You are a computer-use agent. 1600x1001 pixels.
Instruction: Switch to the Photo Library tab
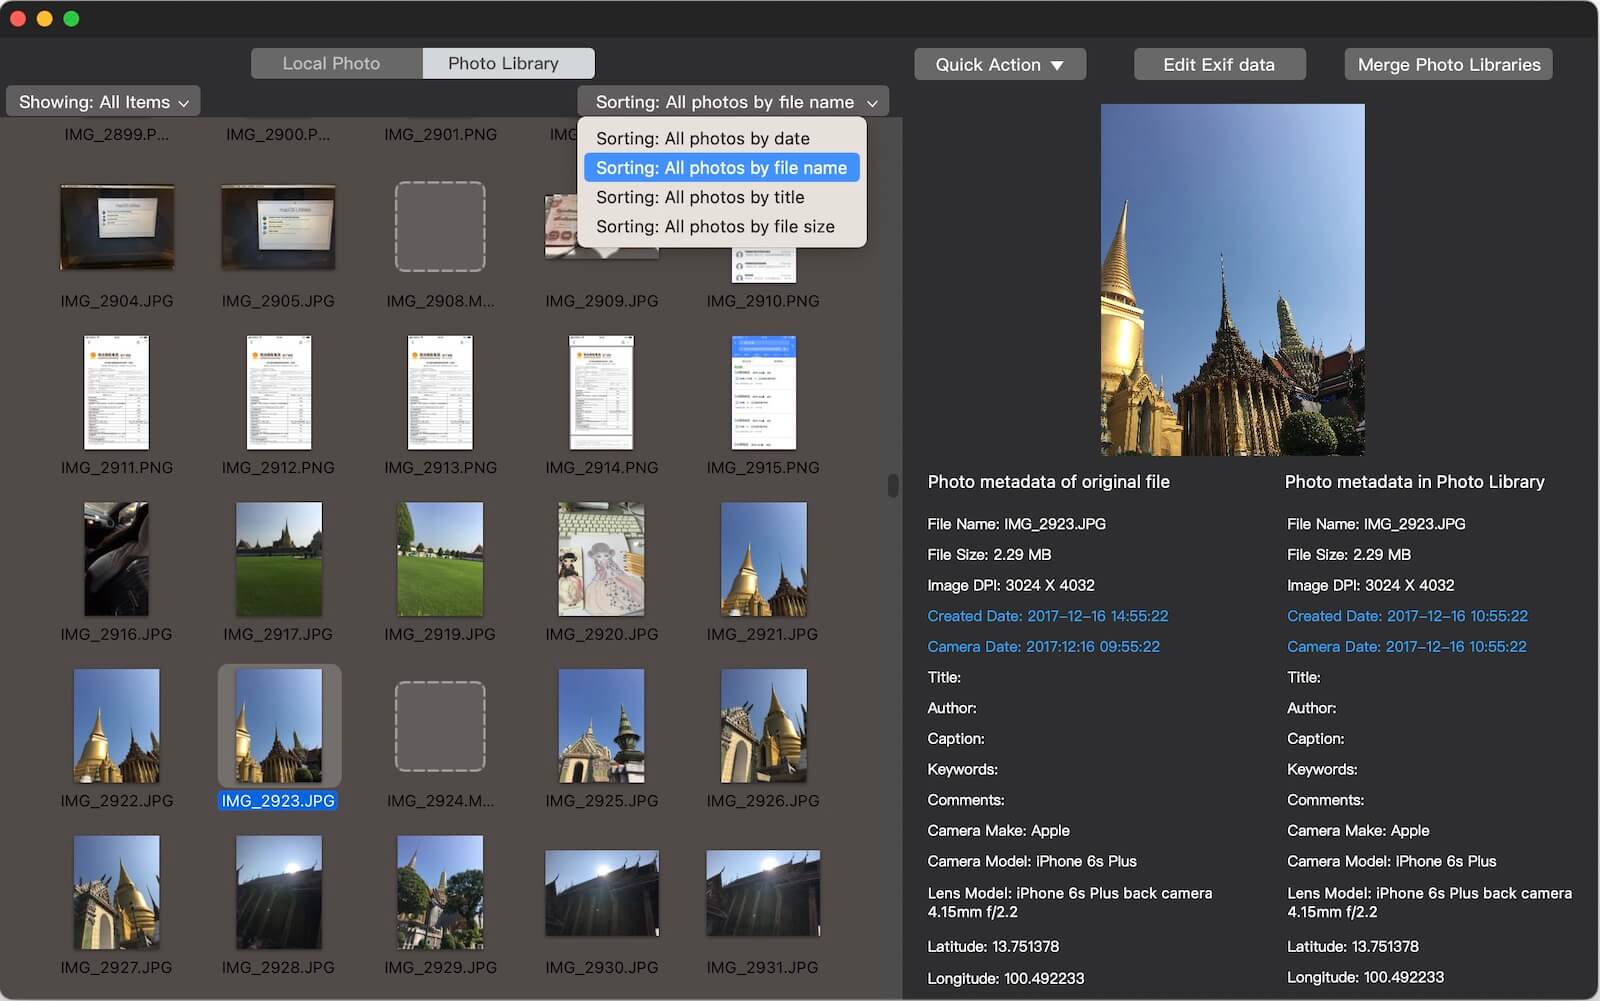(x=508, y=63)
